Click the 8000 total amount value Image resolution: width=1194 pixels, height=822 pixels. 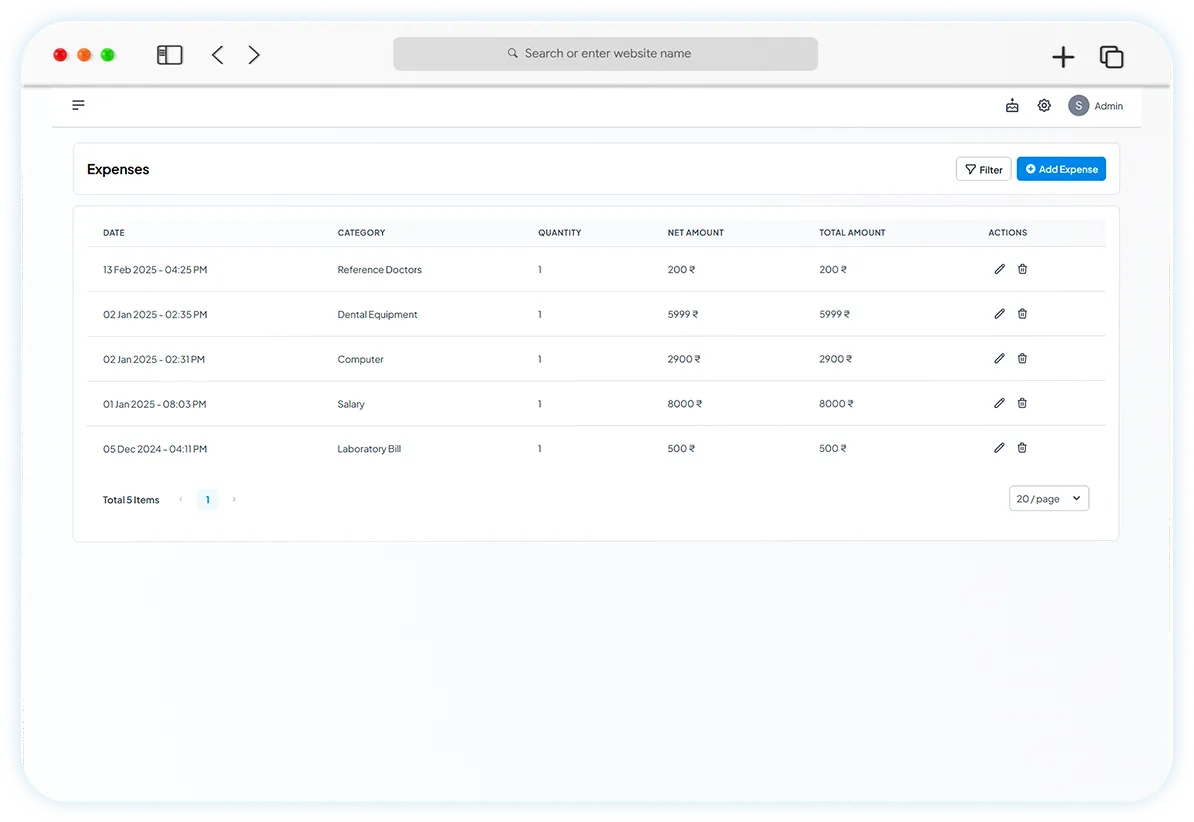tap(836, 404)
